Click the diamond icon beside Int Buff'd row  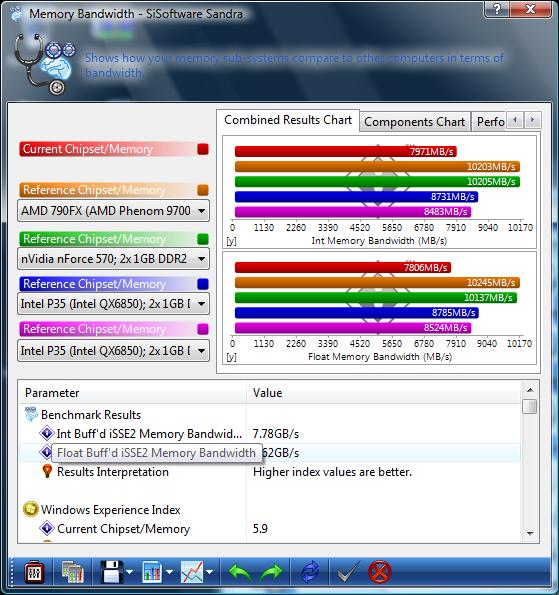point(47,433)
